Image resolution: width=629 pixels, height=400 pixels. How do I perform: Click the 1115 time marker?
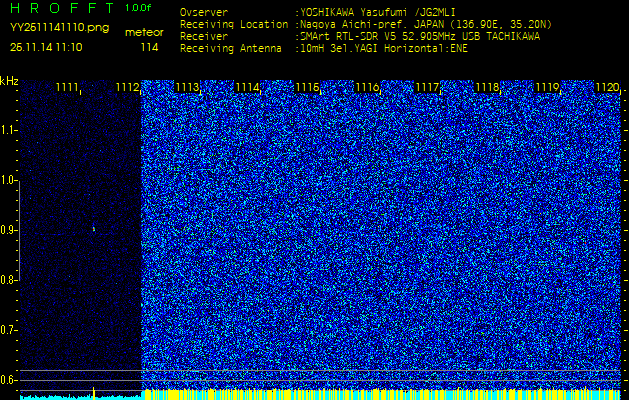[307, 87]
